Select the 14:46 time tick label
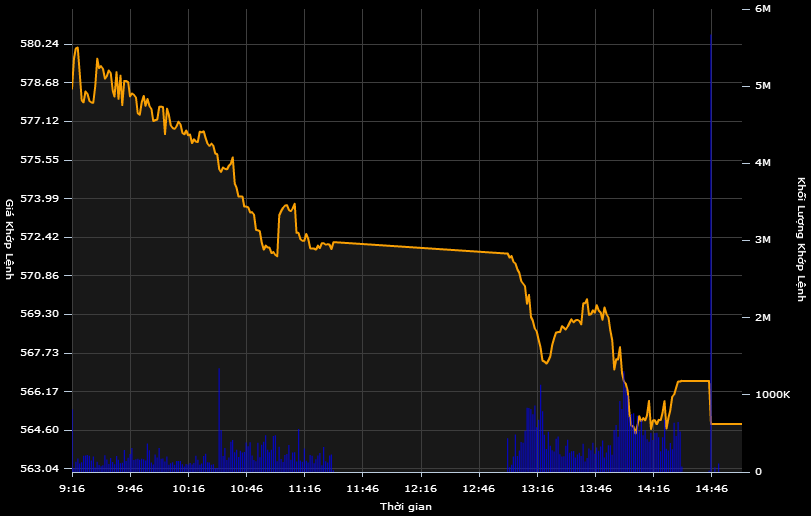This screenshot has width=811, height=516. [711, 488]
